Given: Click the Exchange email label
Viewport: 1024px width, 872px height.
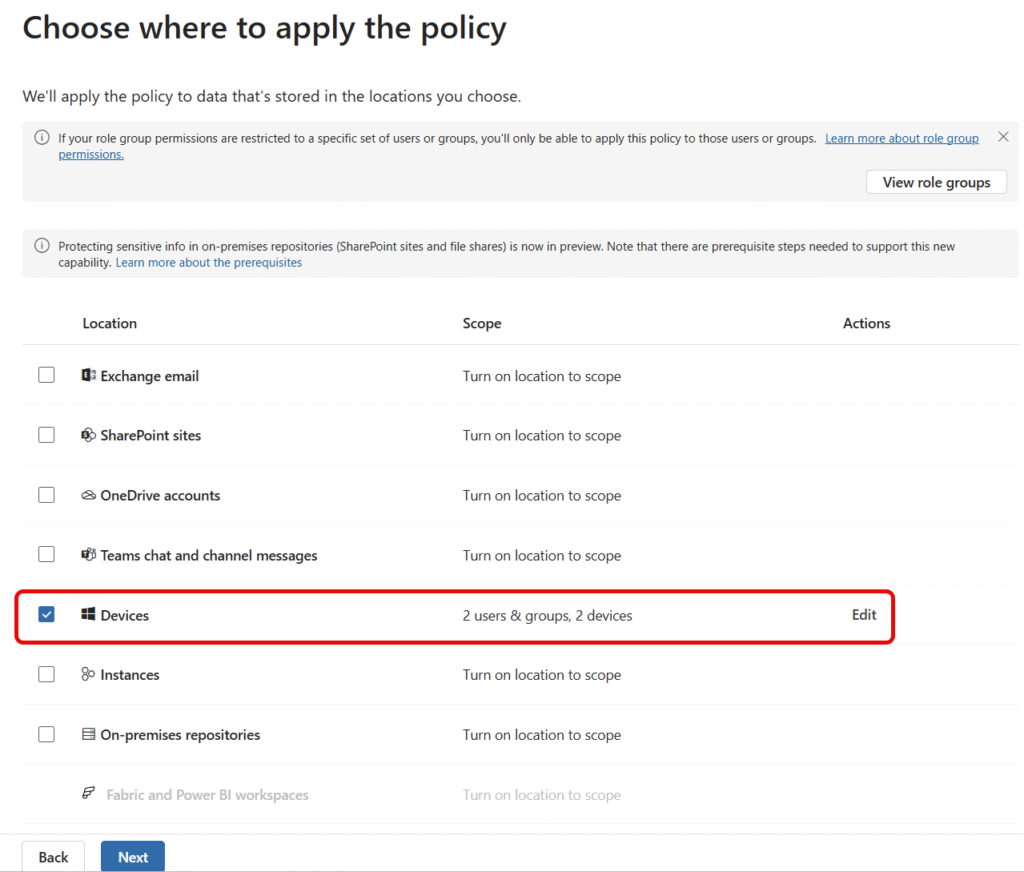Looking at the screenshot, I should (x=150, y=376).
